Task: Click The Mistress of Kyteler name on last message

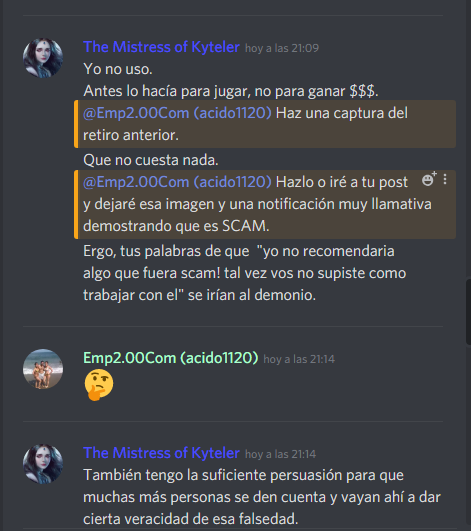Action: (162, 453)
